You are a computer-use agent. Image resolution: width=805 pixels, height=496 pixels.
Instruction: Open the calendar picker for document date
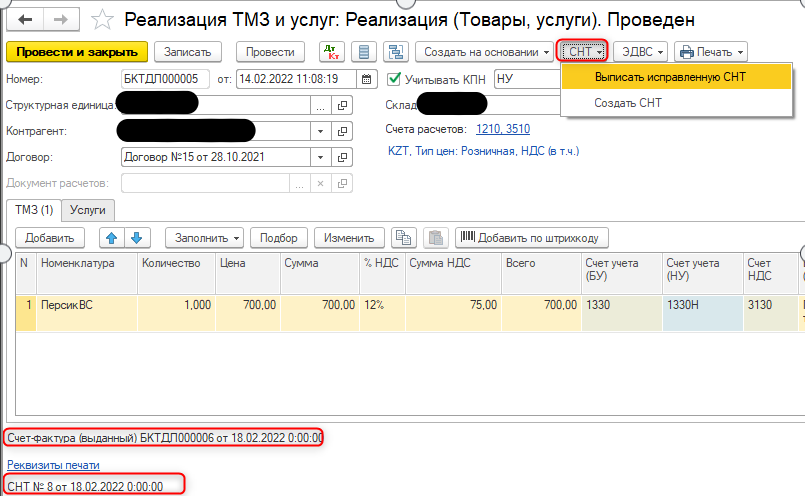367,79
